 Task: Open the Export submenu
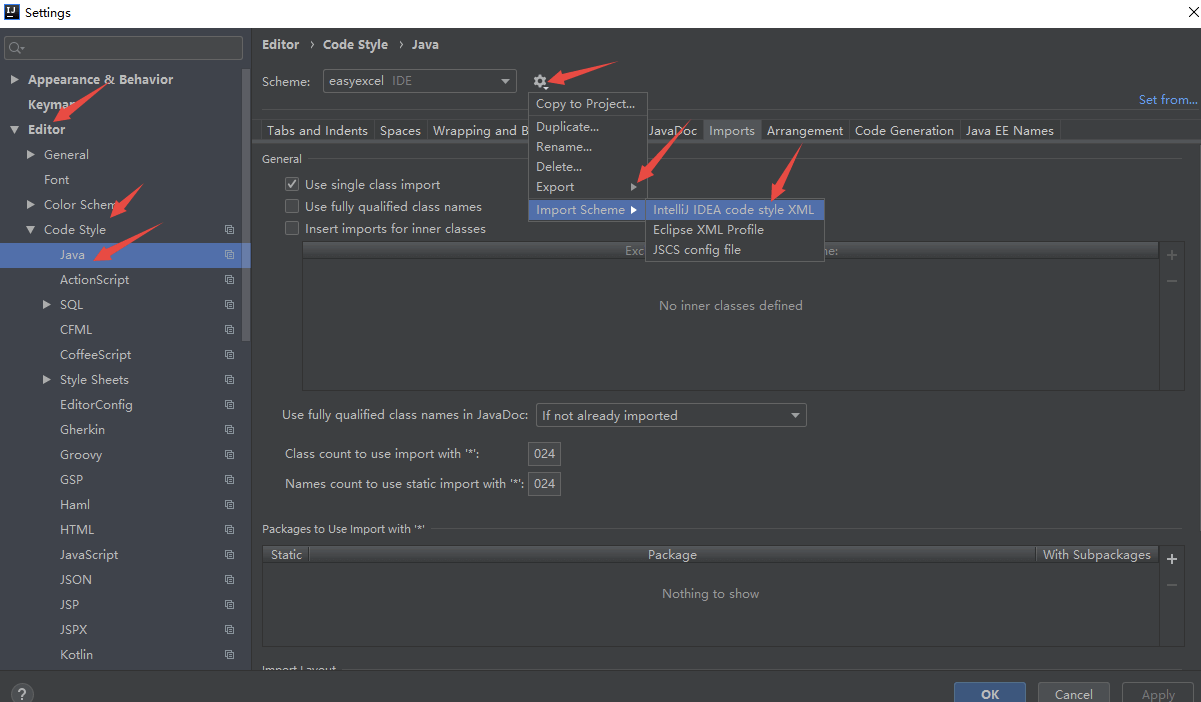(587, 187)
